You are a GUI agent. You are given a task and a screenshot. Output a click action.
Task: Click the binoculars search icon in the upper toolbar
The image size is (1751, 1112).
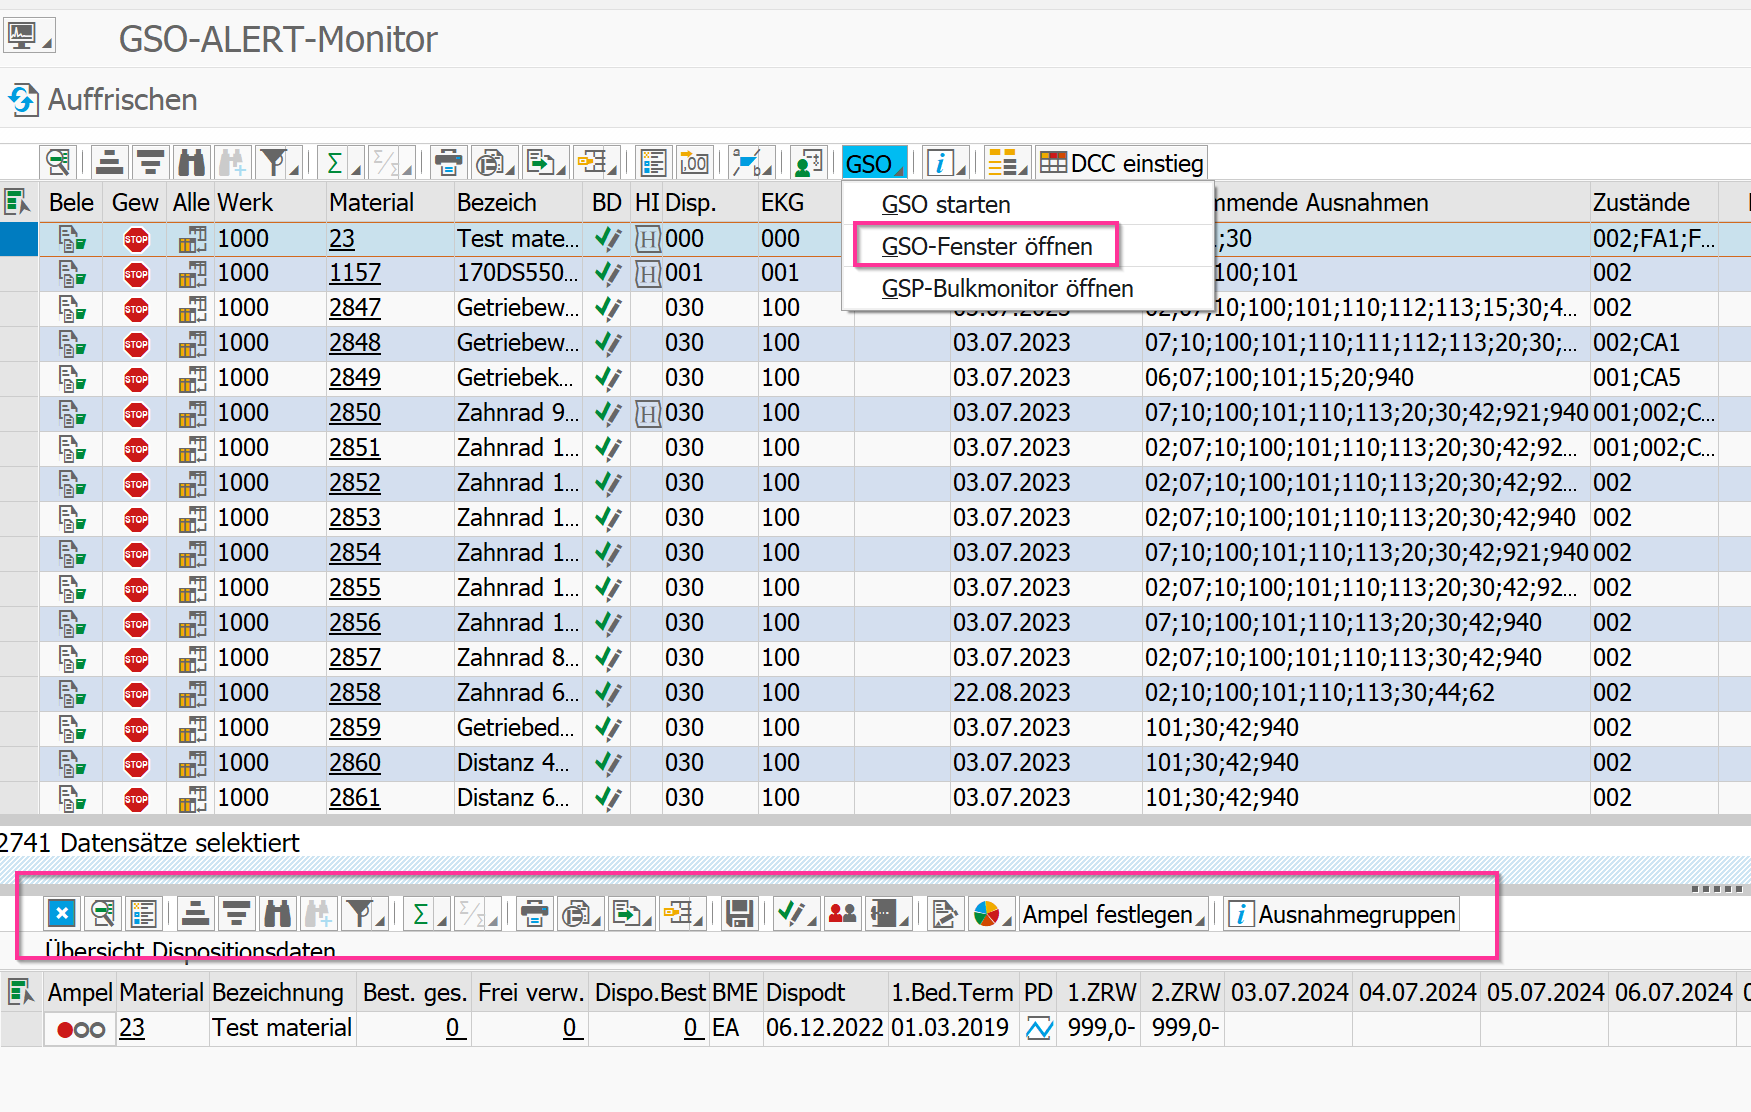[191, 162]
